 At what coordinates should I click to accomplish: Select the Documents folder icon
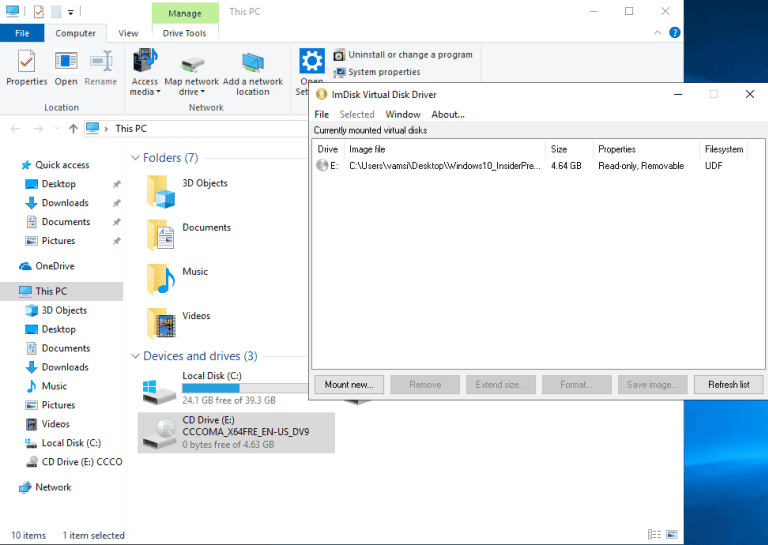(x=161, y=235)
